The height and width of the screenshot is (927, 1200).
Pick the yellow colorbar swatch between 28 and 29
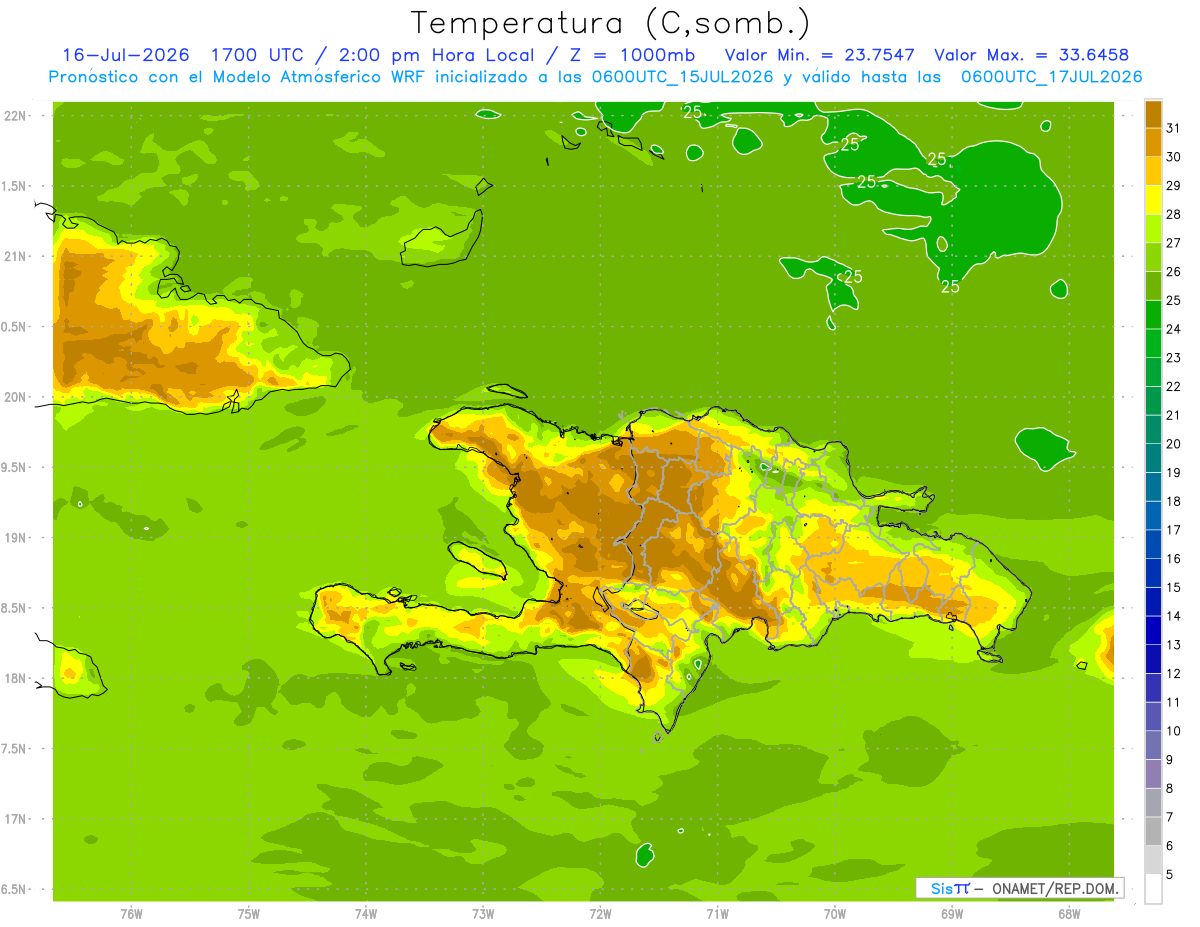coord(1153,199)
